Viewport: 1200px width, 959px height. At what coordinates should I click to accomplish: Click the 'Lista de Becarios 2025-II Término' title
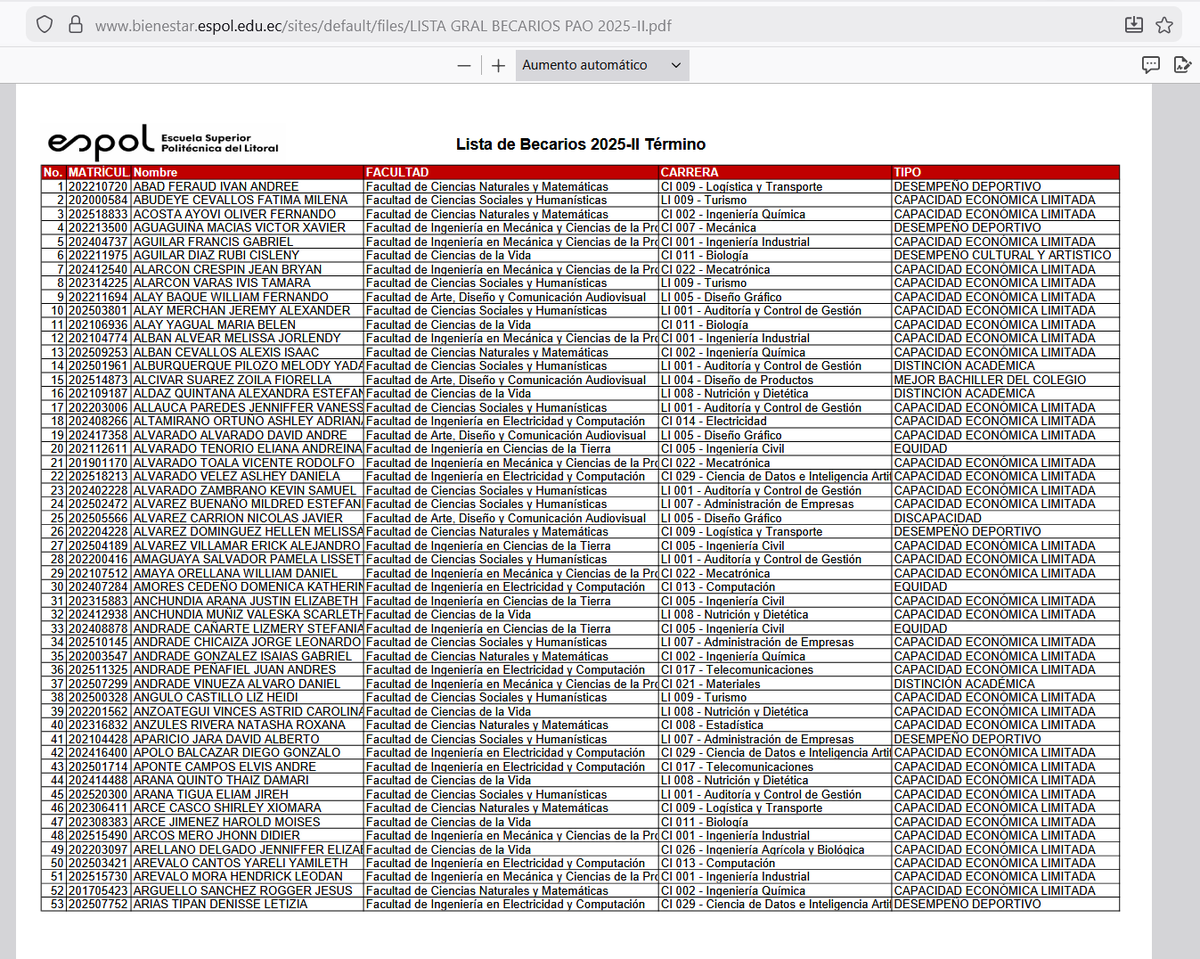pos(580,145)
